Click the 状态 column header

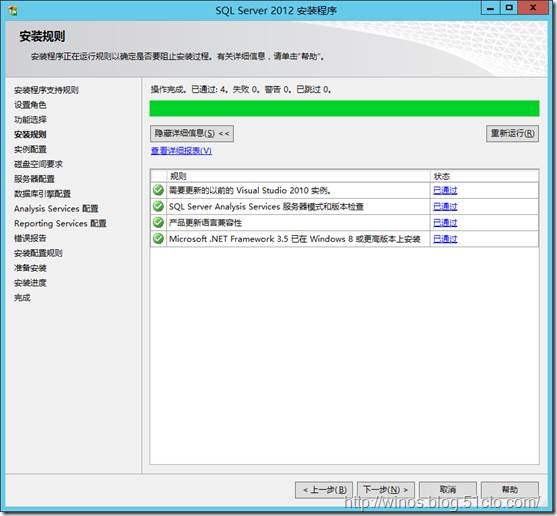(x=484, y=176)
